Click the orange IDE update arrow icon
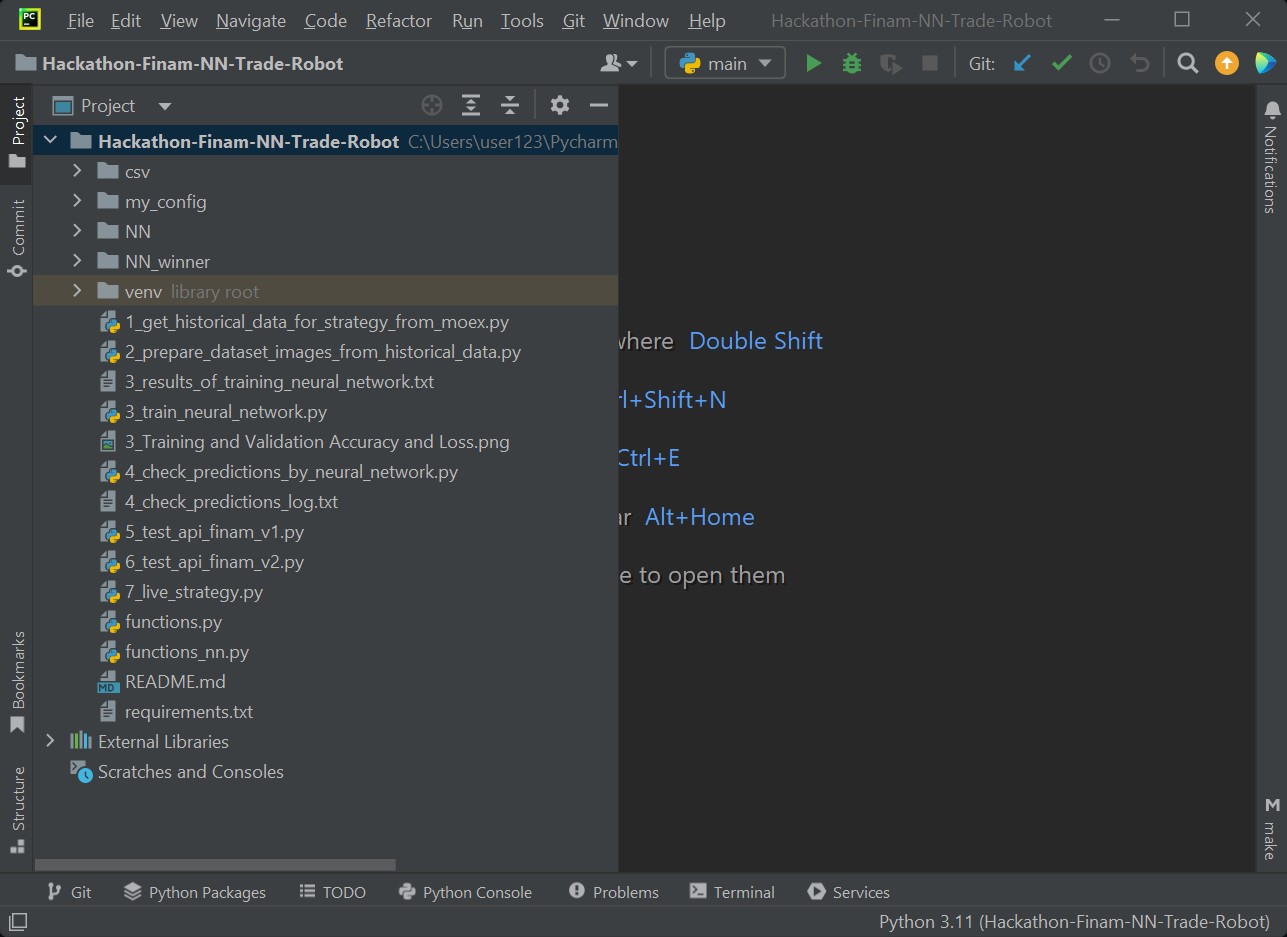This screenshot has width=1287, height=937. click(1226, 63)
